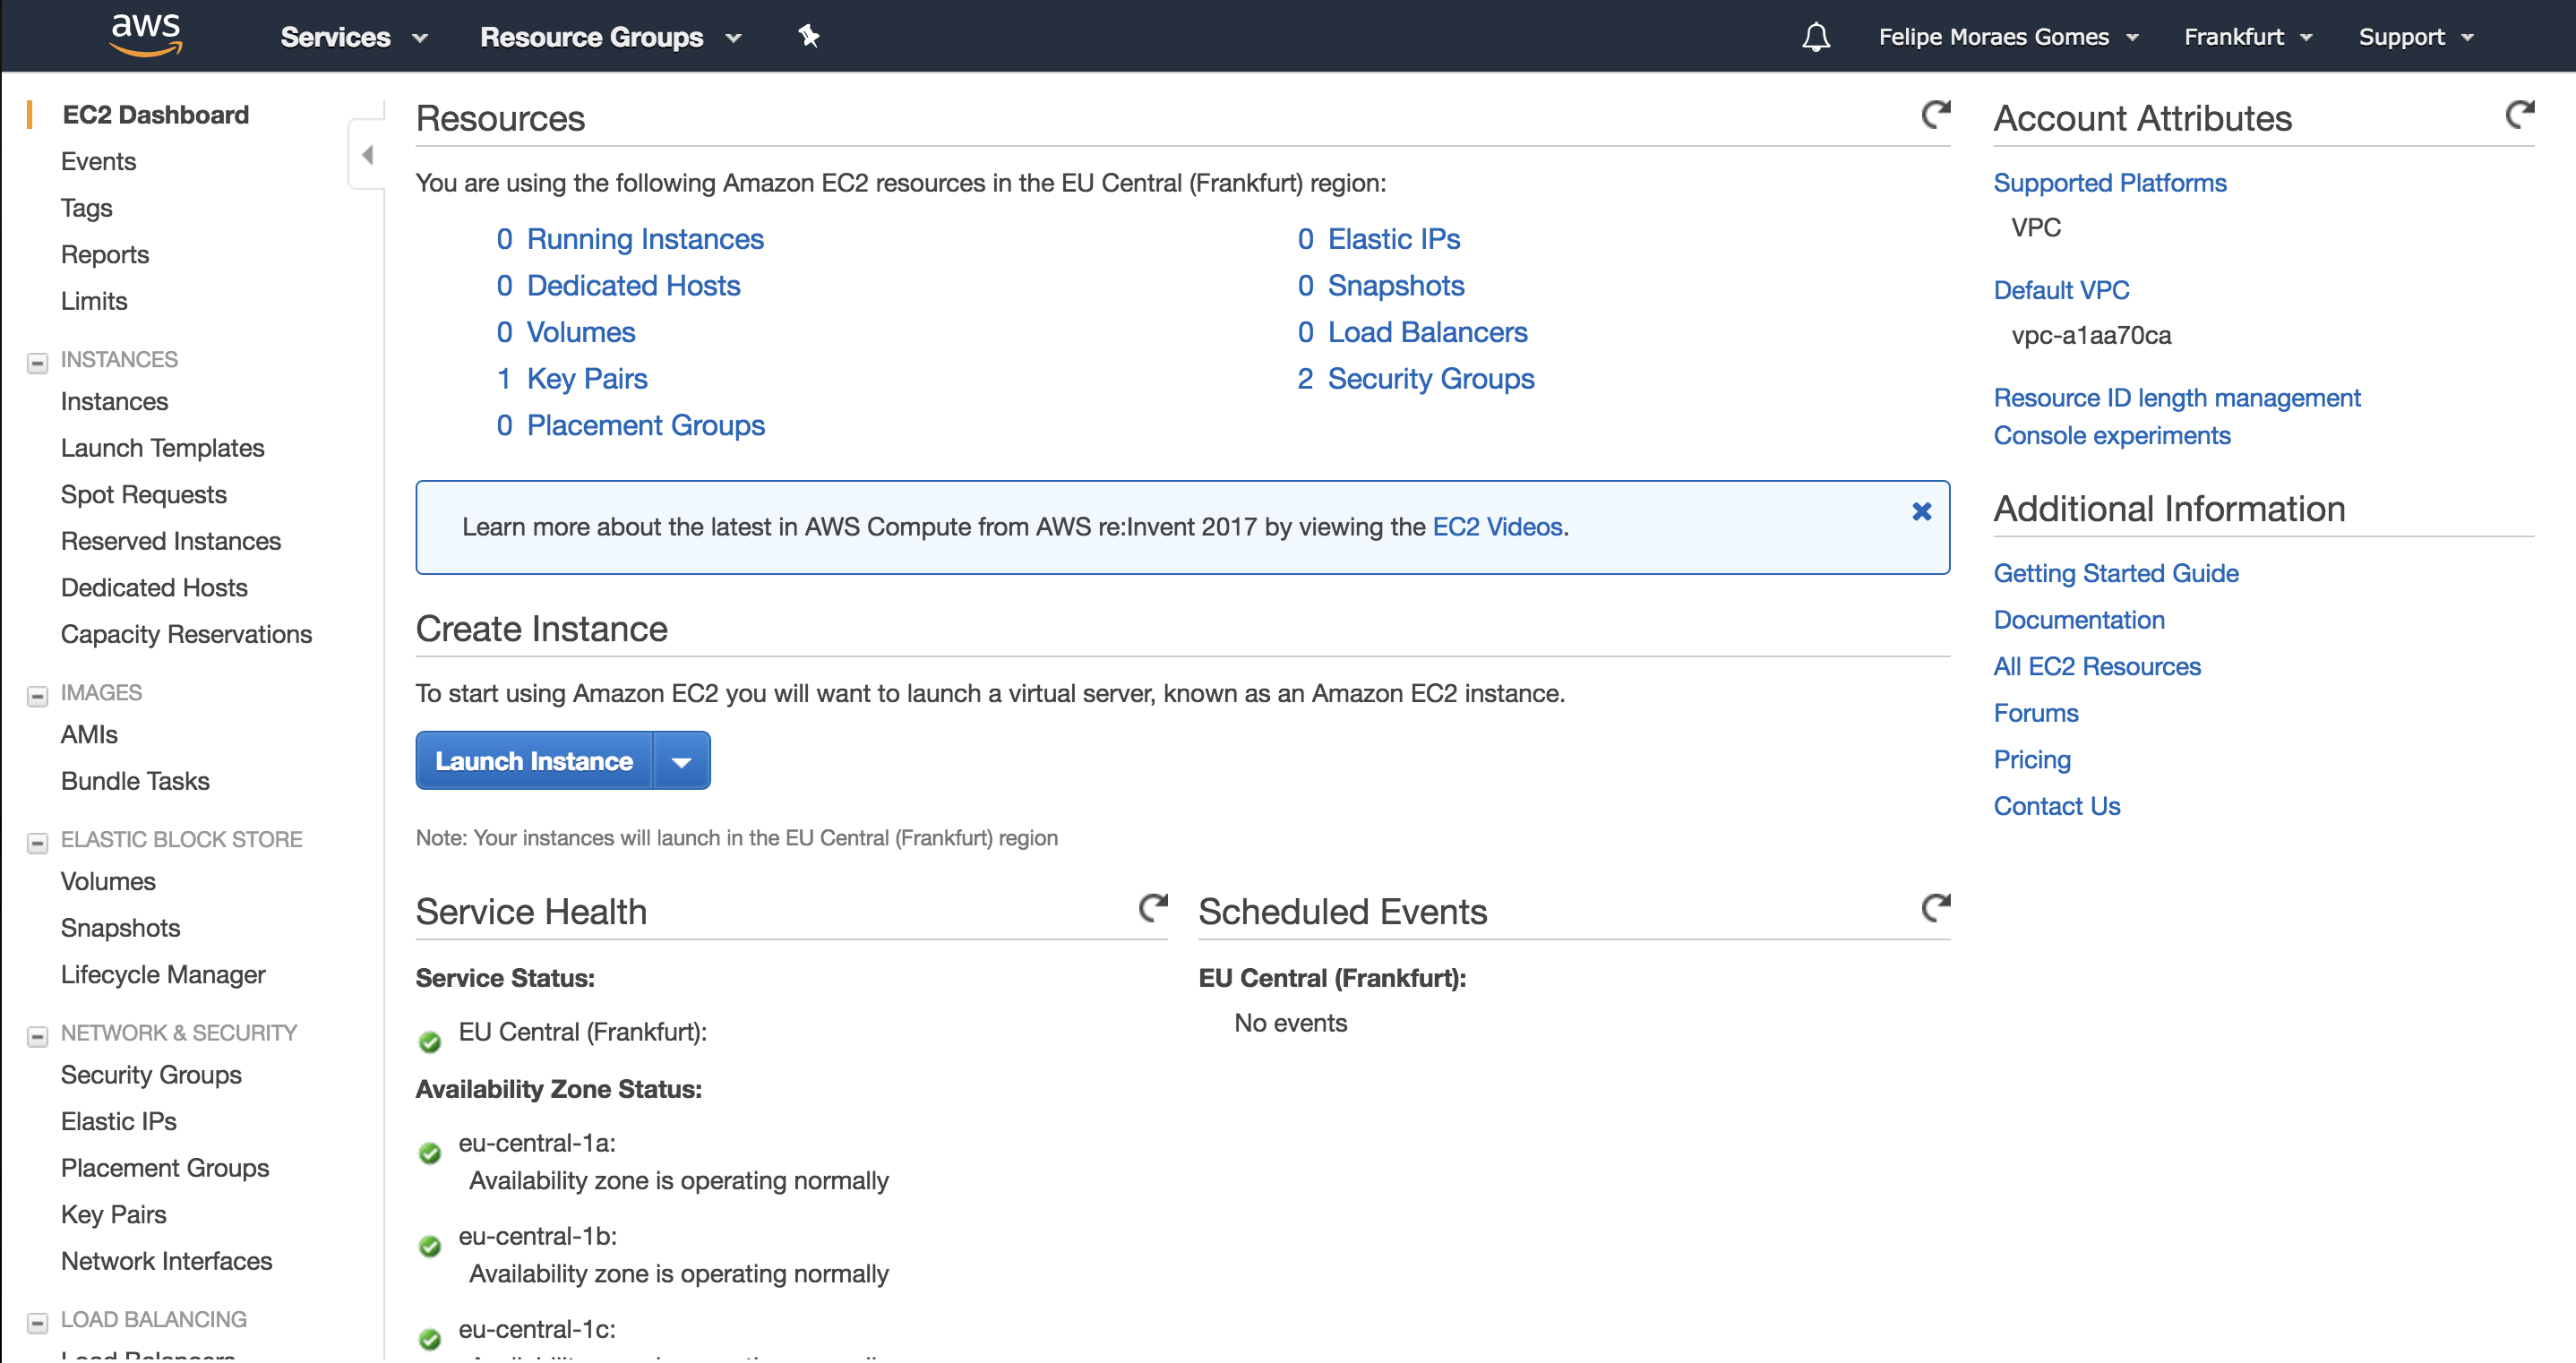2576x1363 pixels.
Task: Click the 0 Snapshots resource link
Action: [x=1381, y=285]
